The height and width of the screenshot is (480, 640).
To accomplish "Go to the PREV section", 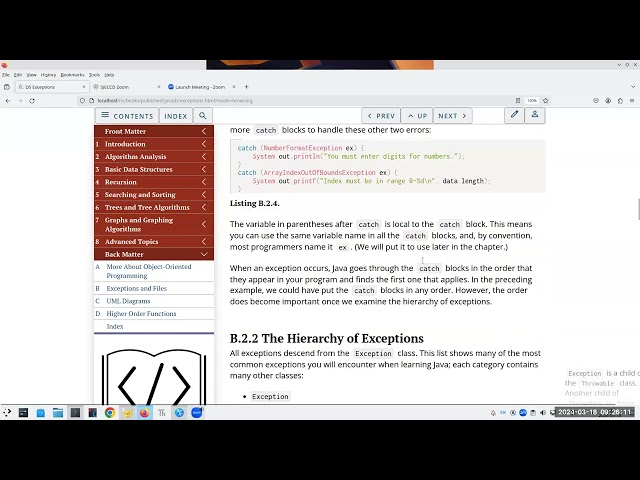I will click(x=381, y=116).
